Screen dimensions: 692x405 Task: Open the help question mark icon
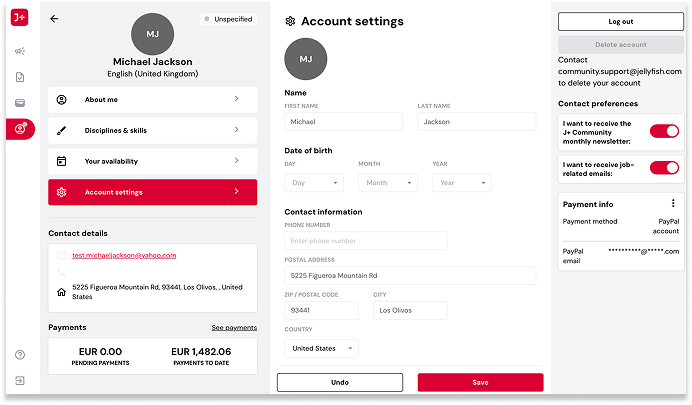(x=20, y=355)
